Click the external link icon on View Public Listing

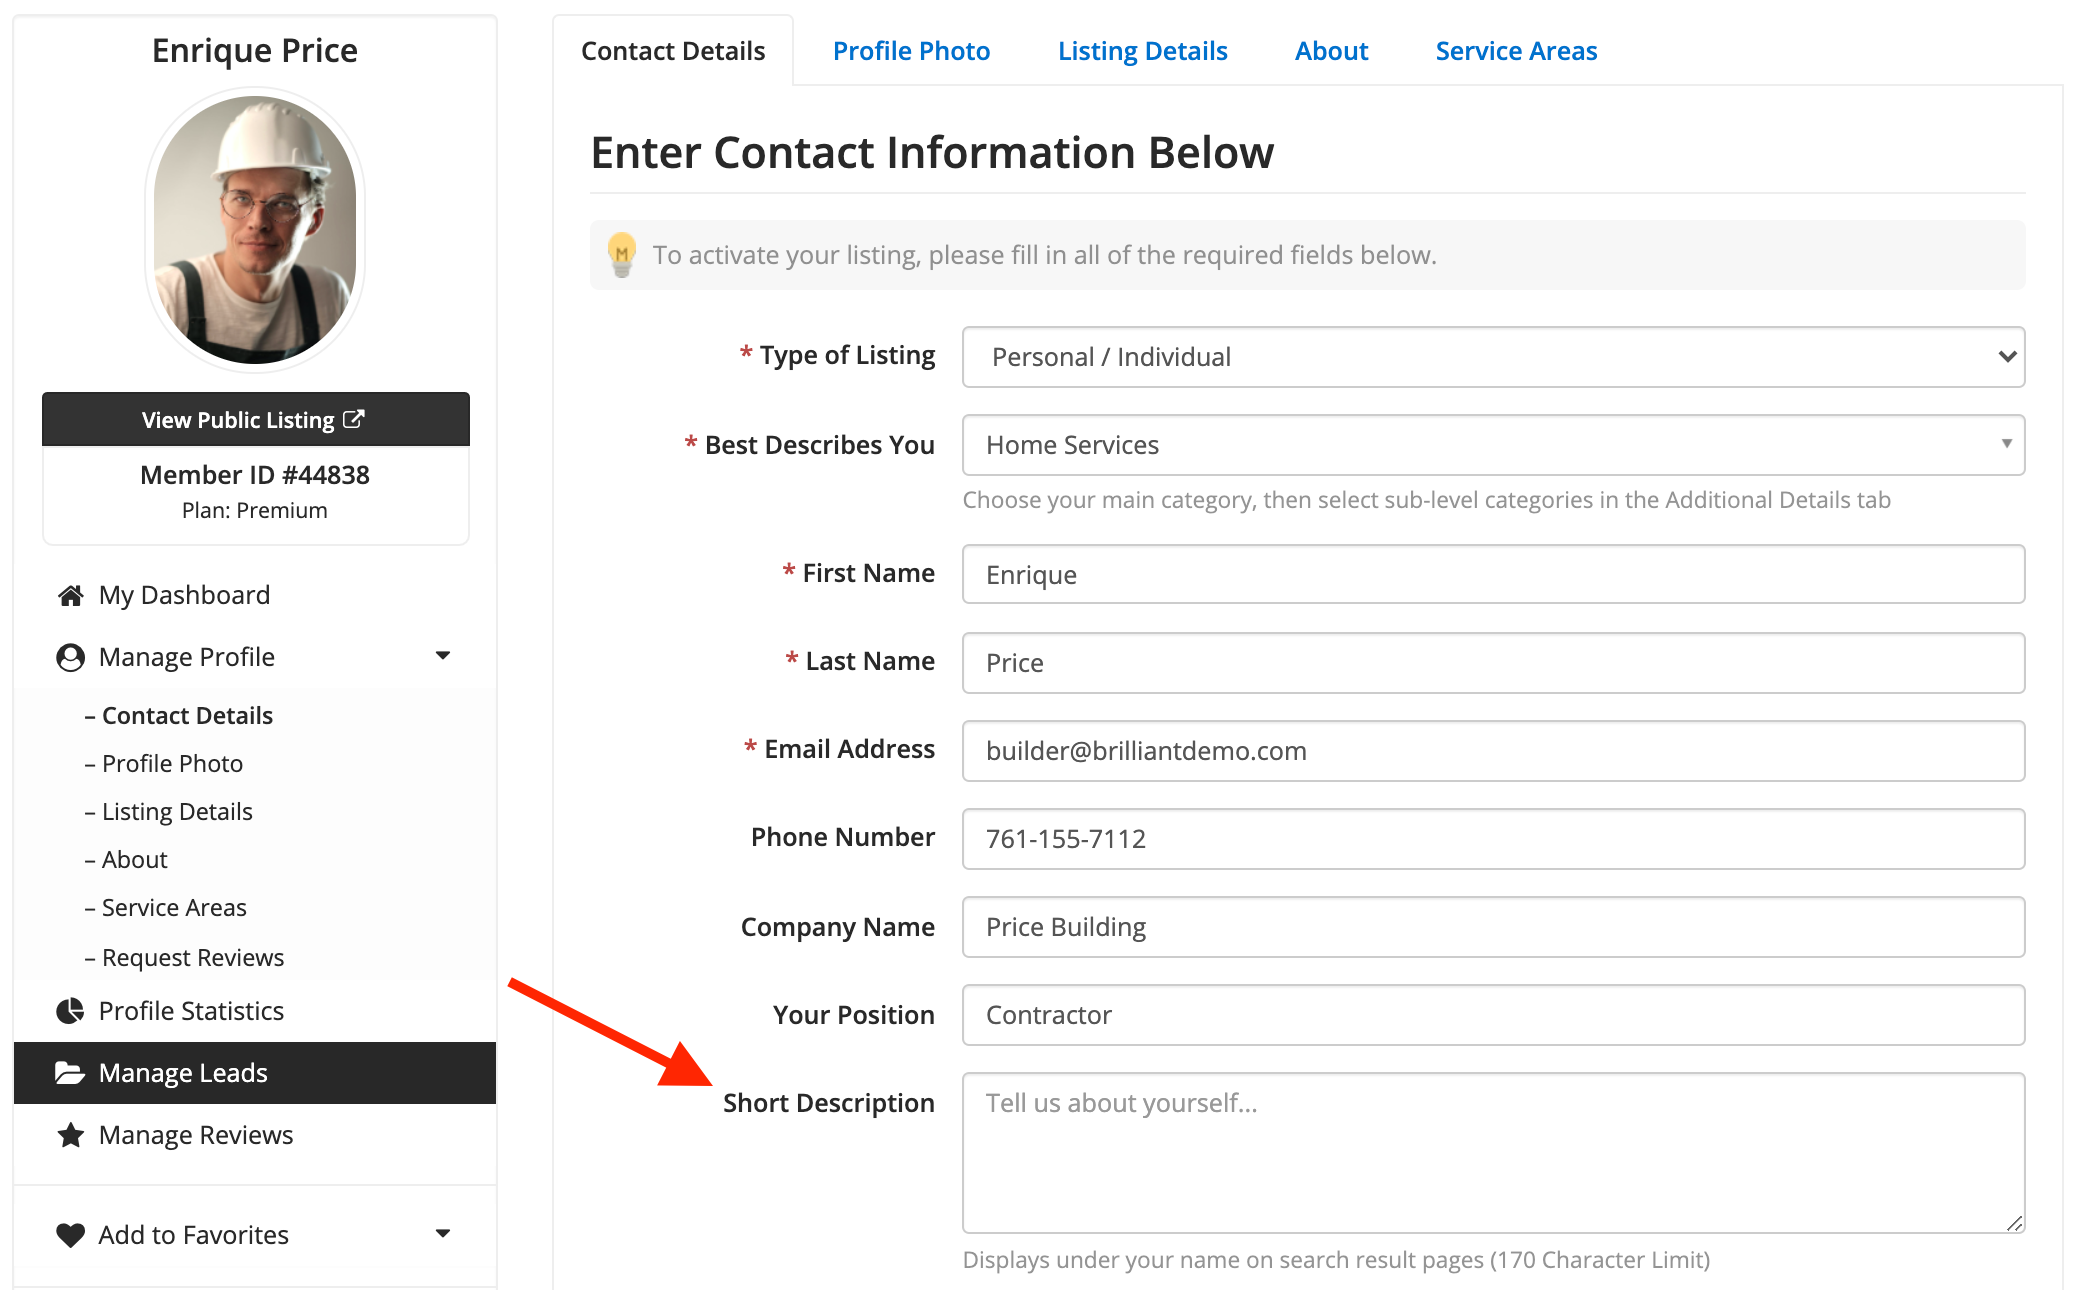click(354, 419)
